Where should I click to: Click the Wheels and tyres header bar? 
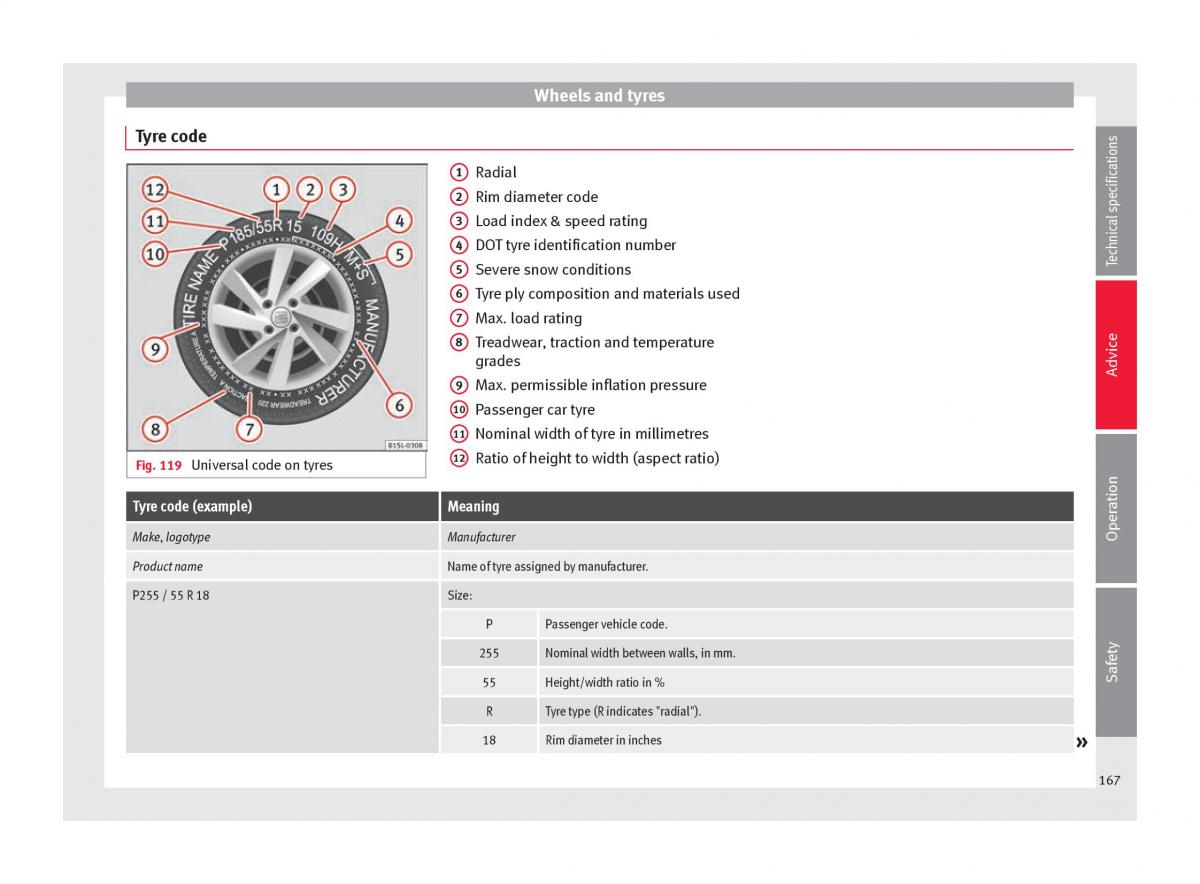[599, 95]
